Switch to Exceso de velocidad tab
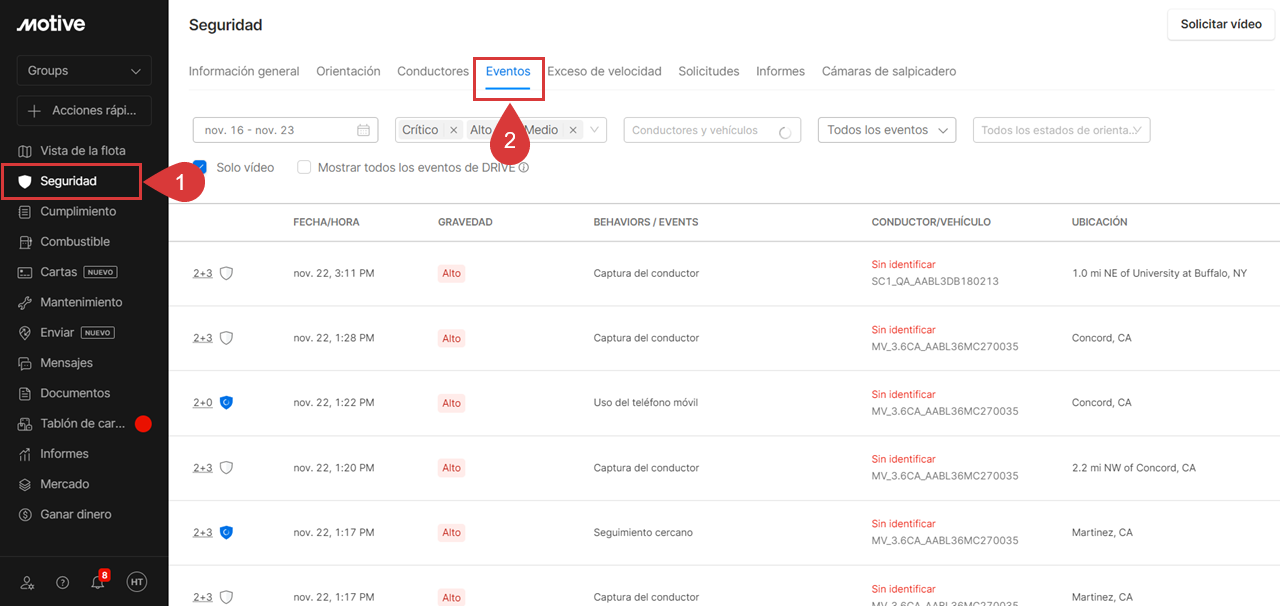 pyautogui.click(x=604, y=71)
